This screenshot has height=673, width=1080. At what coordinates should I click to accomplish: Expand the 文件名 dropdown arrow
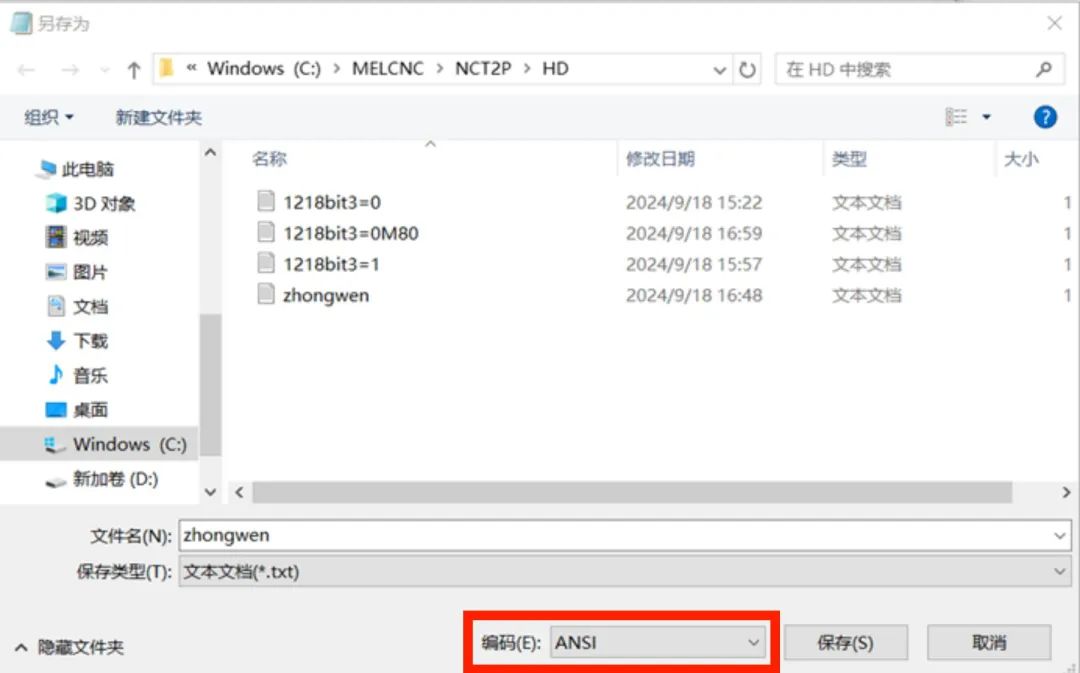[x=1059, y=535]
